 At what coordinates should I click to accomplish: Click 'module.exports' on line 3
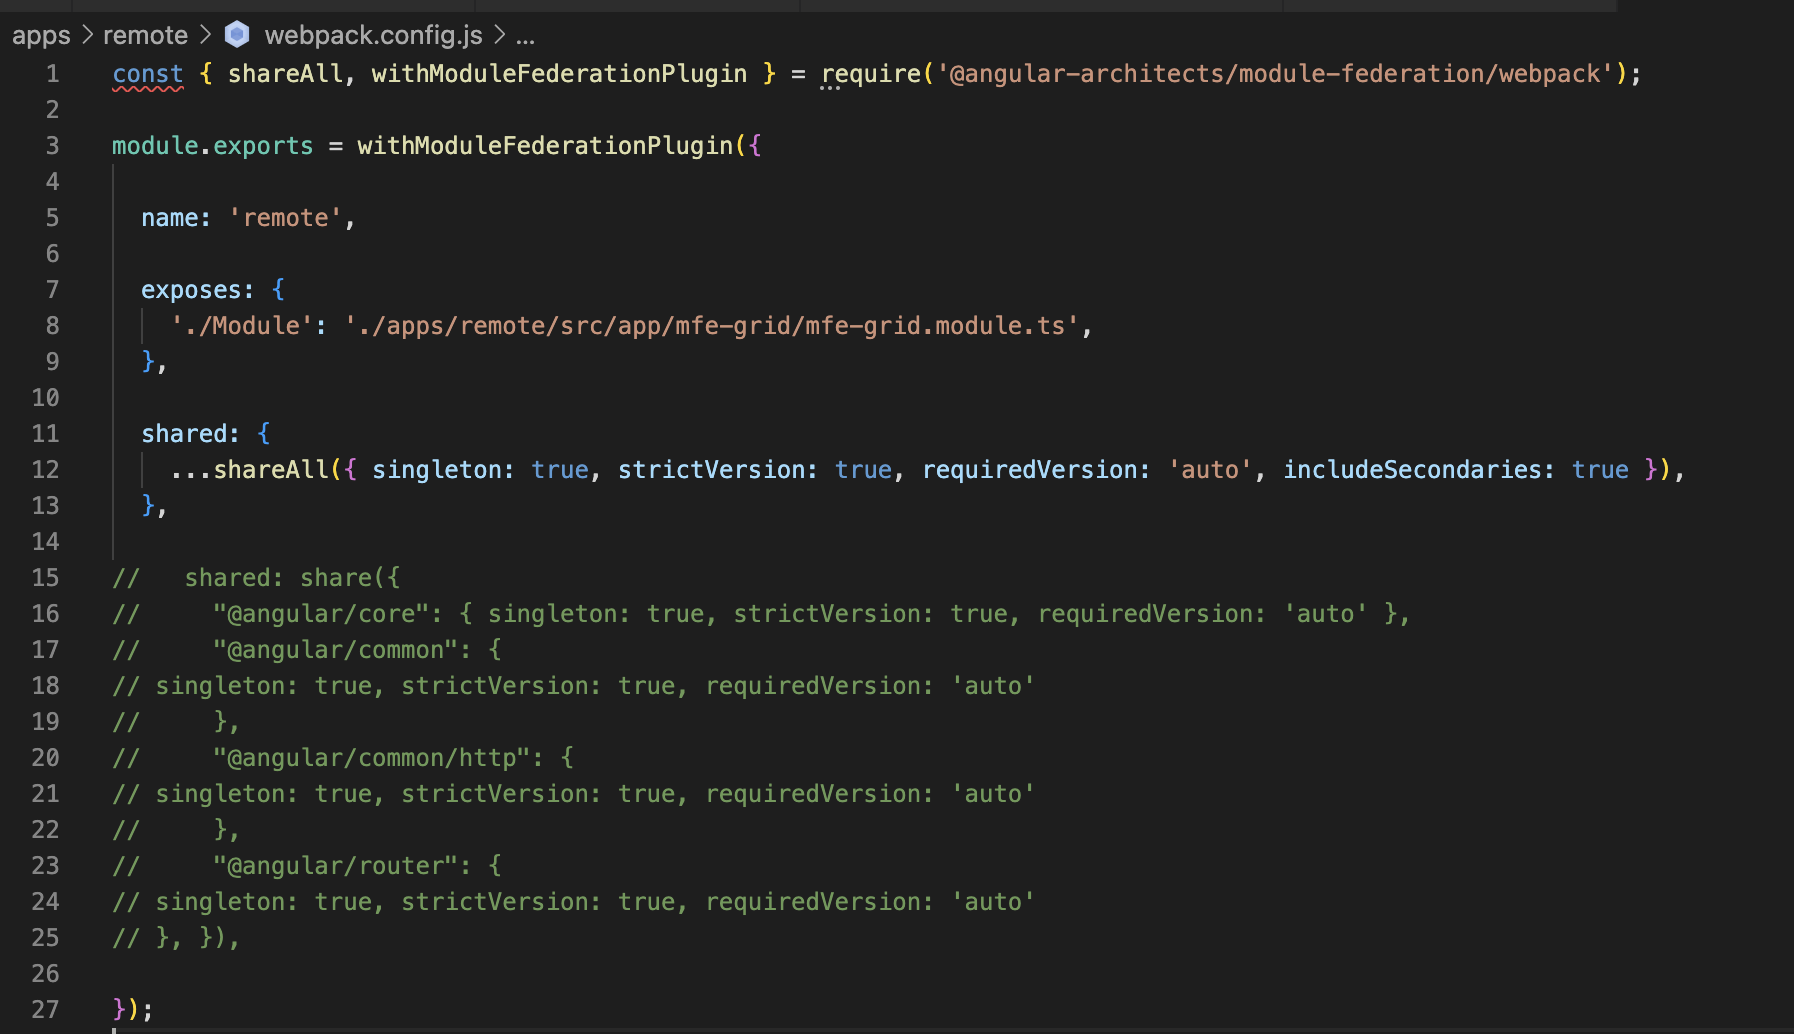(212, 145)
